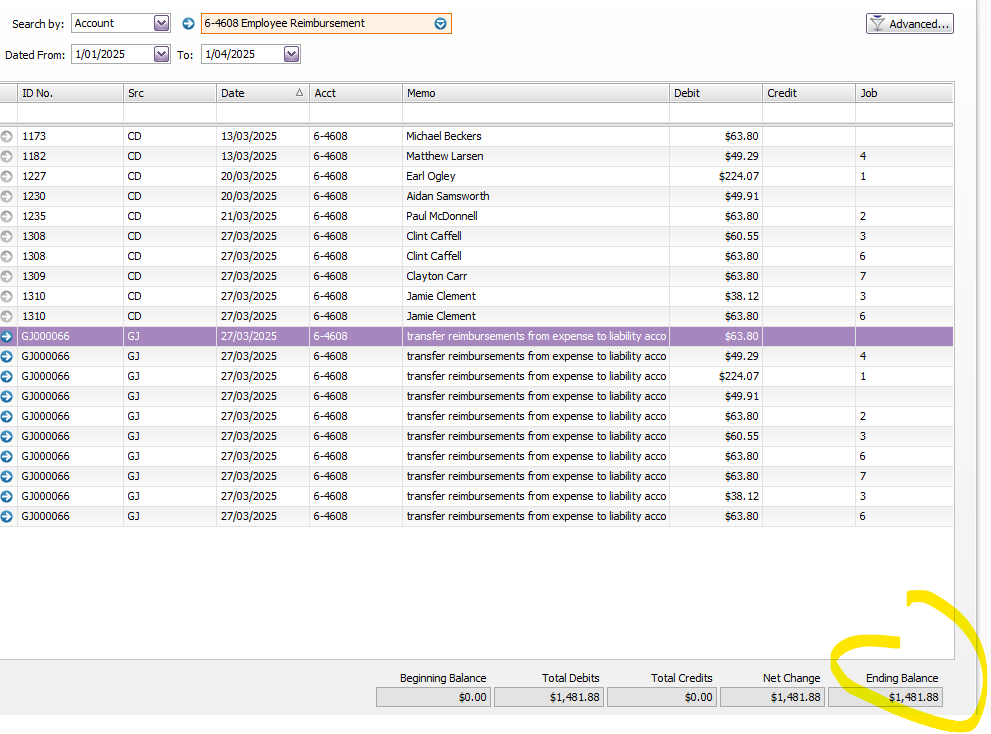Open the To date picker dropdown
The height and width of the screenshot is (734, 991).
click(291, 54)
